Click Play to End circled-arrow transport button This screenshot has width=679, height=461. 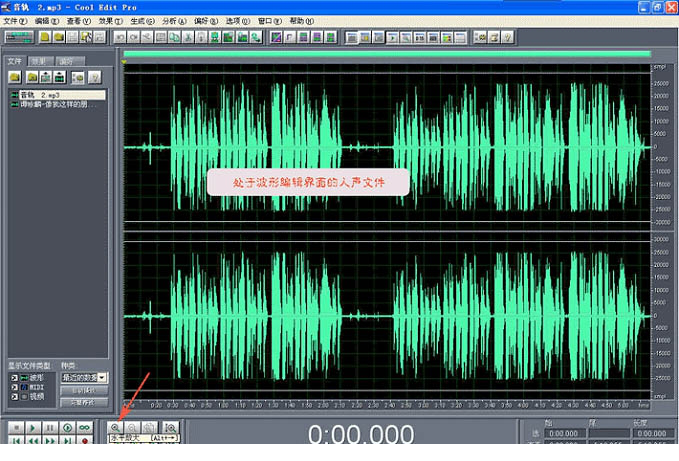click(68, 428)
